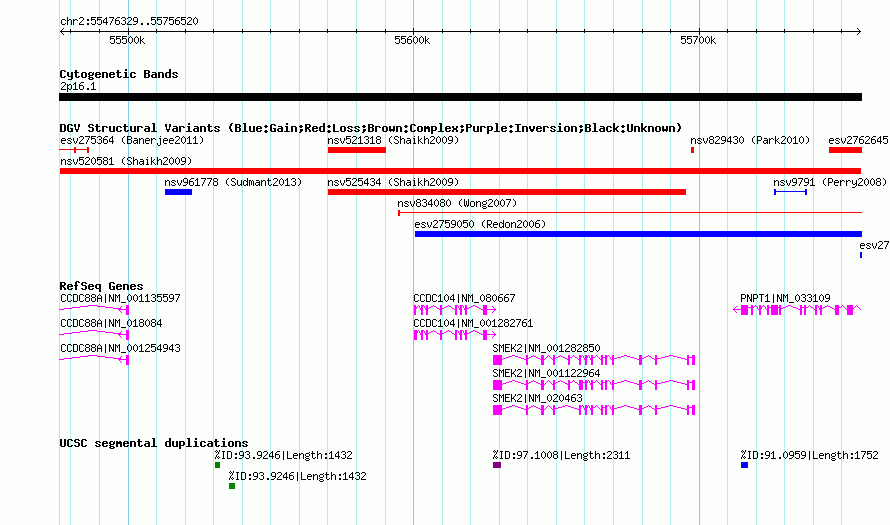This screenshot has height=525, width=890.
Task: Click the CCDC104|NM_001282761 gene label
Action: pyautogui.click(x=473, y=323)
